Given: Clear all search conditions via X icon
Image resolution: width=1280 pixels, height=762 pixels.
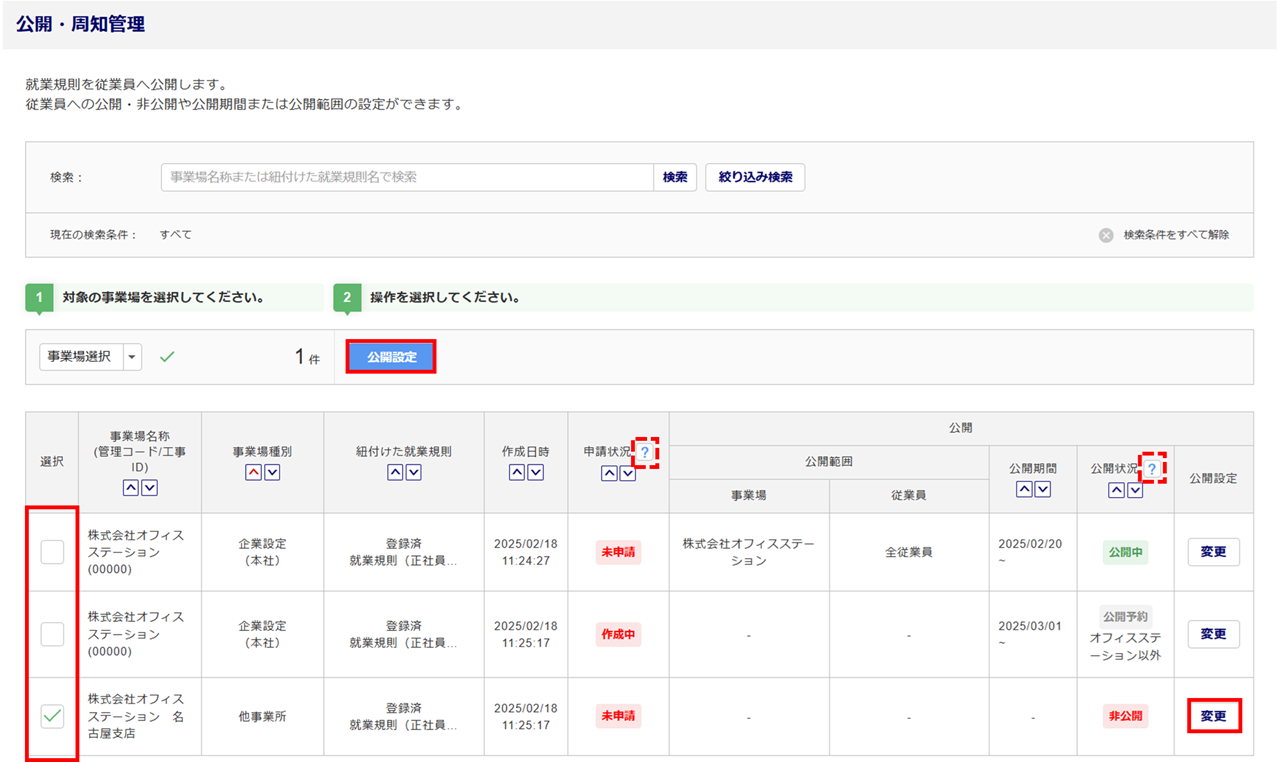Looking at the screenshot, I should (x=1106, y=235).
